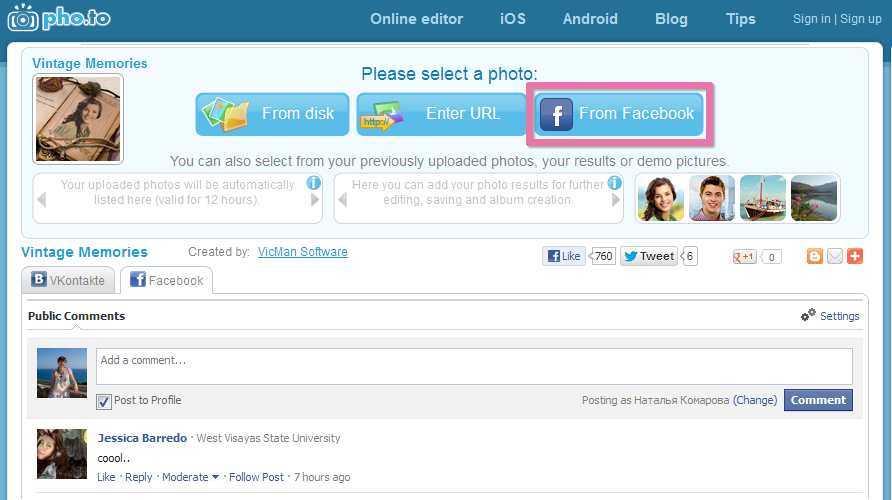Click results list left arrow

[x=342, y=200]
